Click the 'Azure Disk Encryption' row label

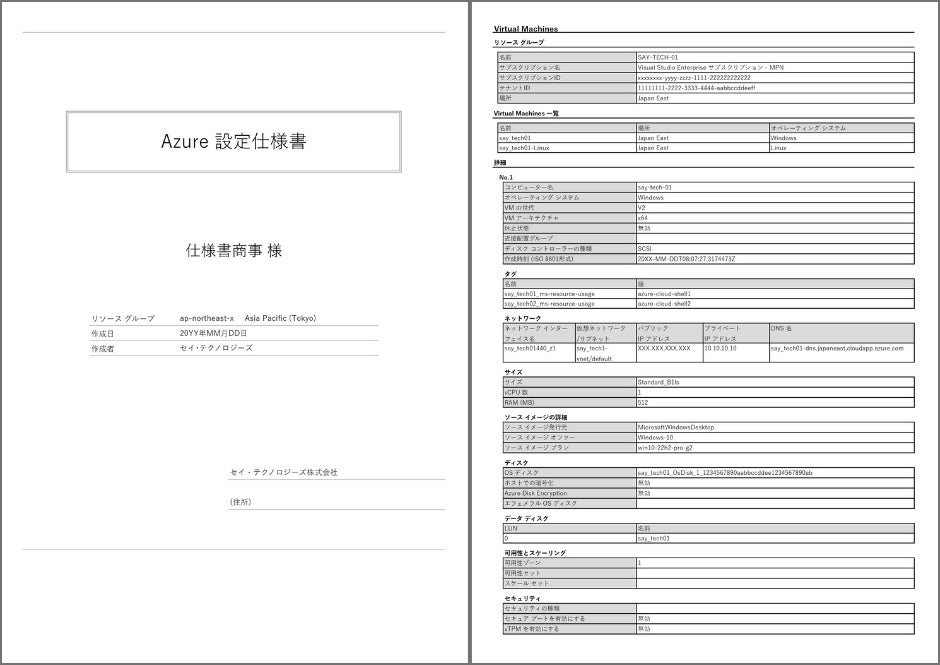pos(535,494)
